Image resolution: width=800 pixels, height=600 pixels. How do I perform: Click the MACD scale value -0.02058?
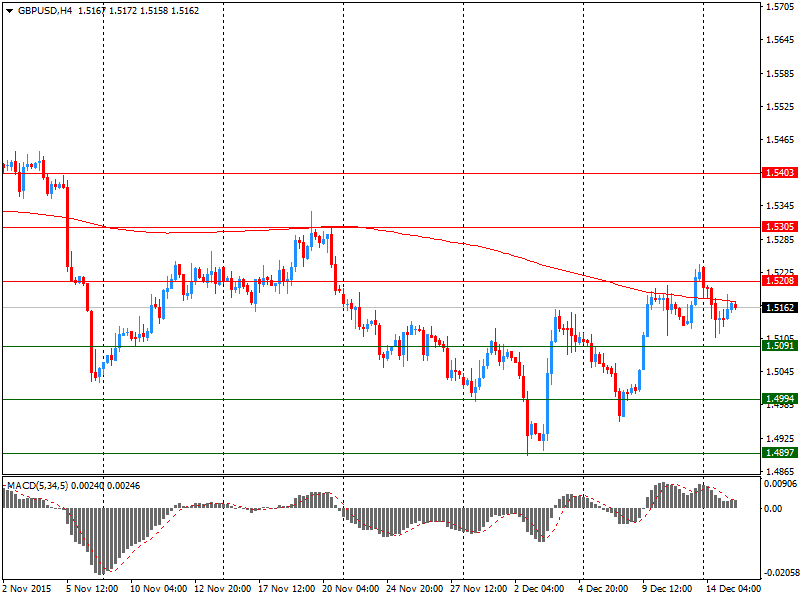tap(780, 572)
